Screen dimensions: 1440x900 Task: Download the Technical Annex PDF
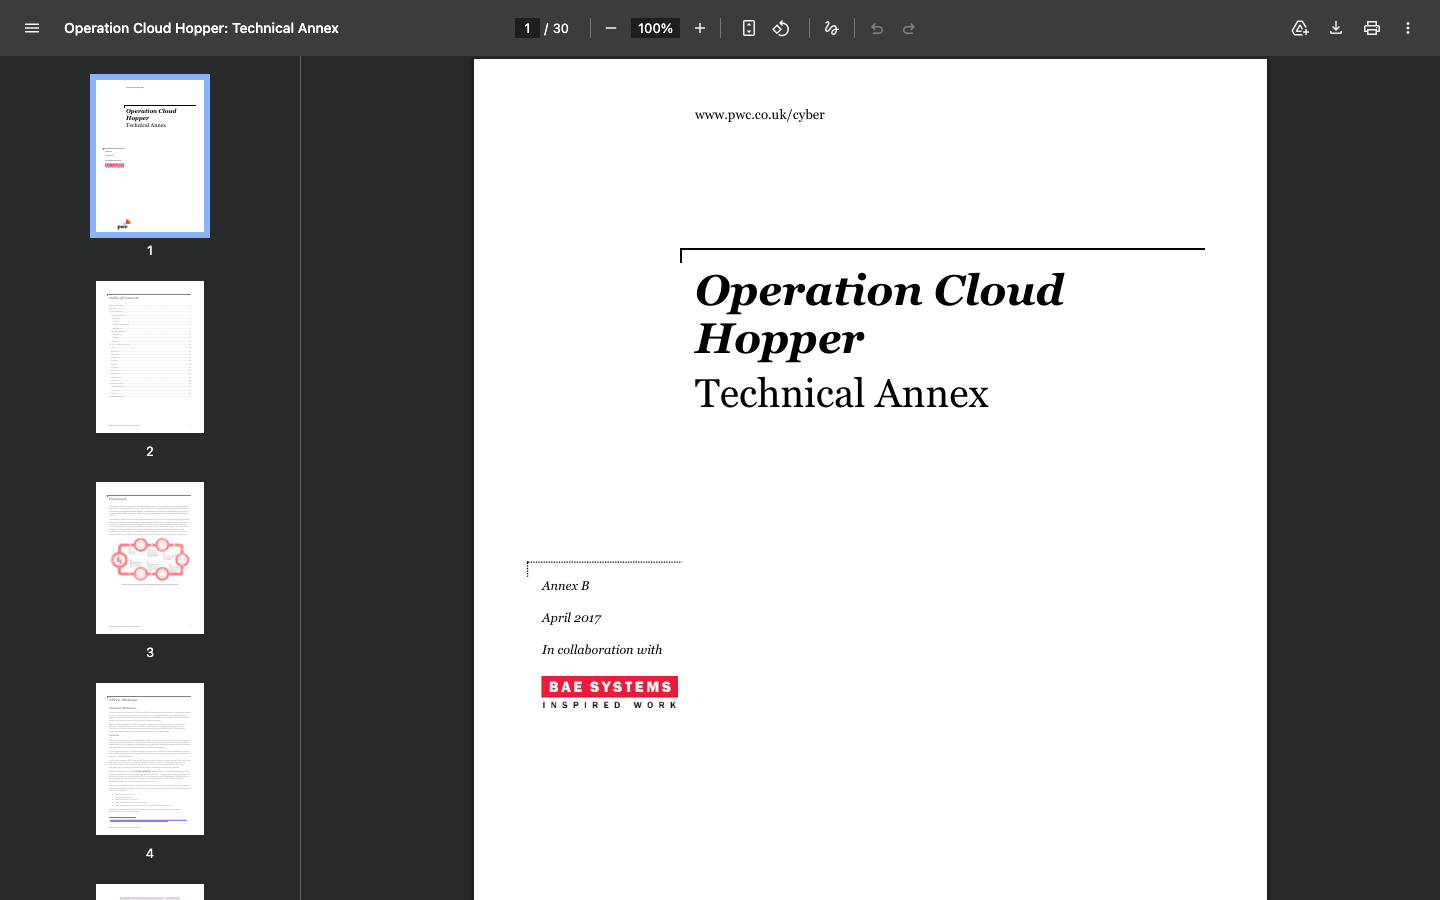[1336, 28]
